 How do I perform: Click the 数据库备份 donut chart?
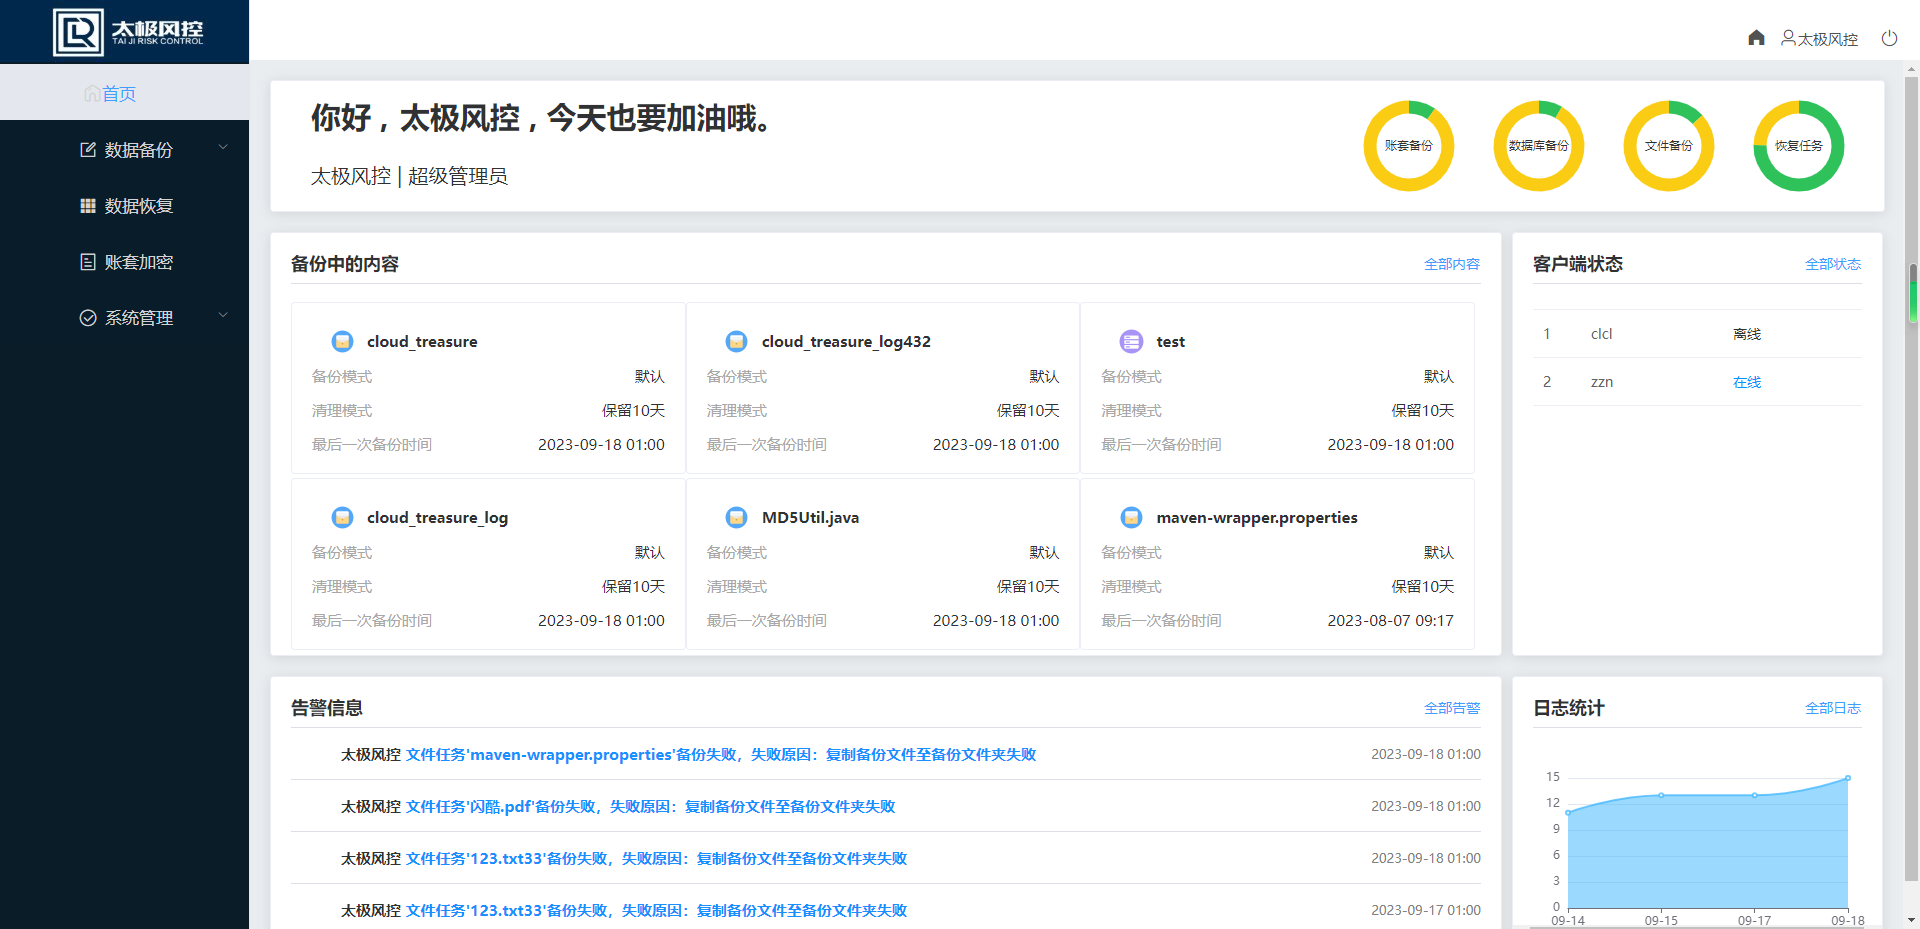pyautogui.click(x=1539, y=146)
